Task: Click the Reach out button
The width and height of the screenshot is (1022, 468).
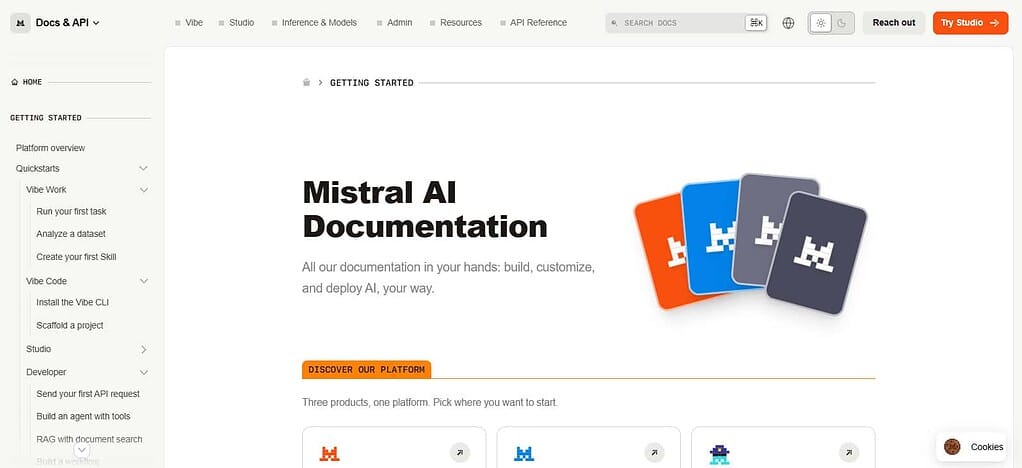Action: click(894, 23)
